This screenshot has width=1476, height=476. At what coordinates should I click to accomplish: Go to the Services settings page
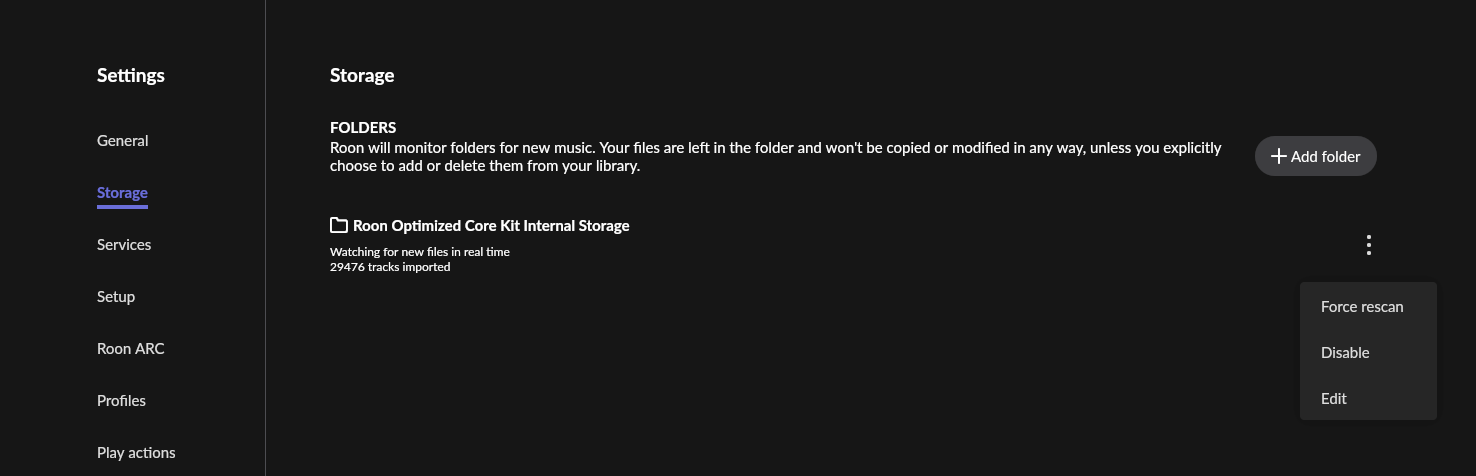point(124,245)
